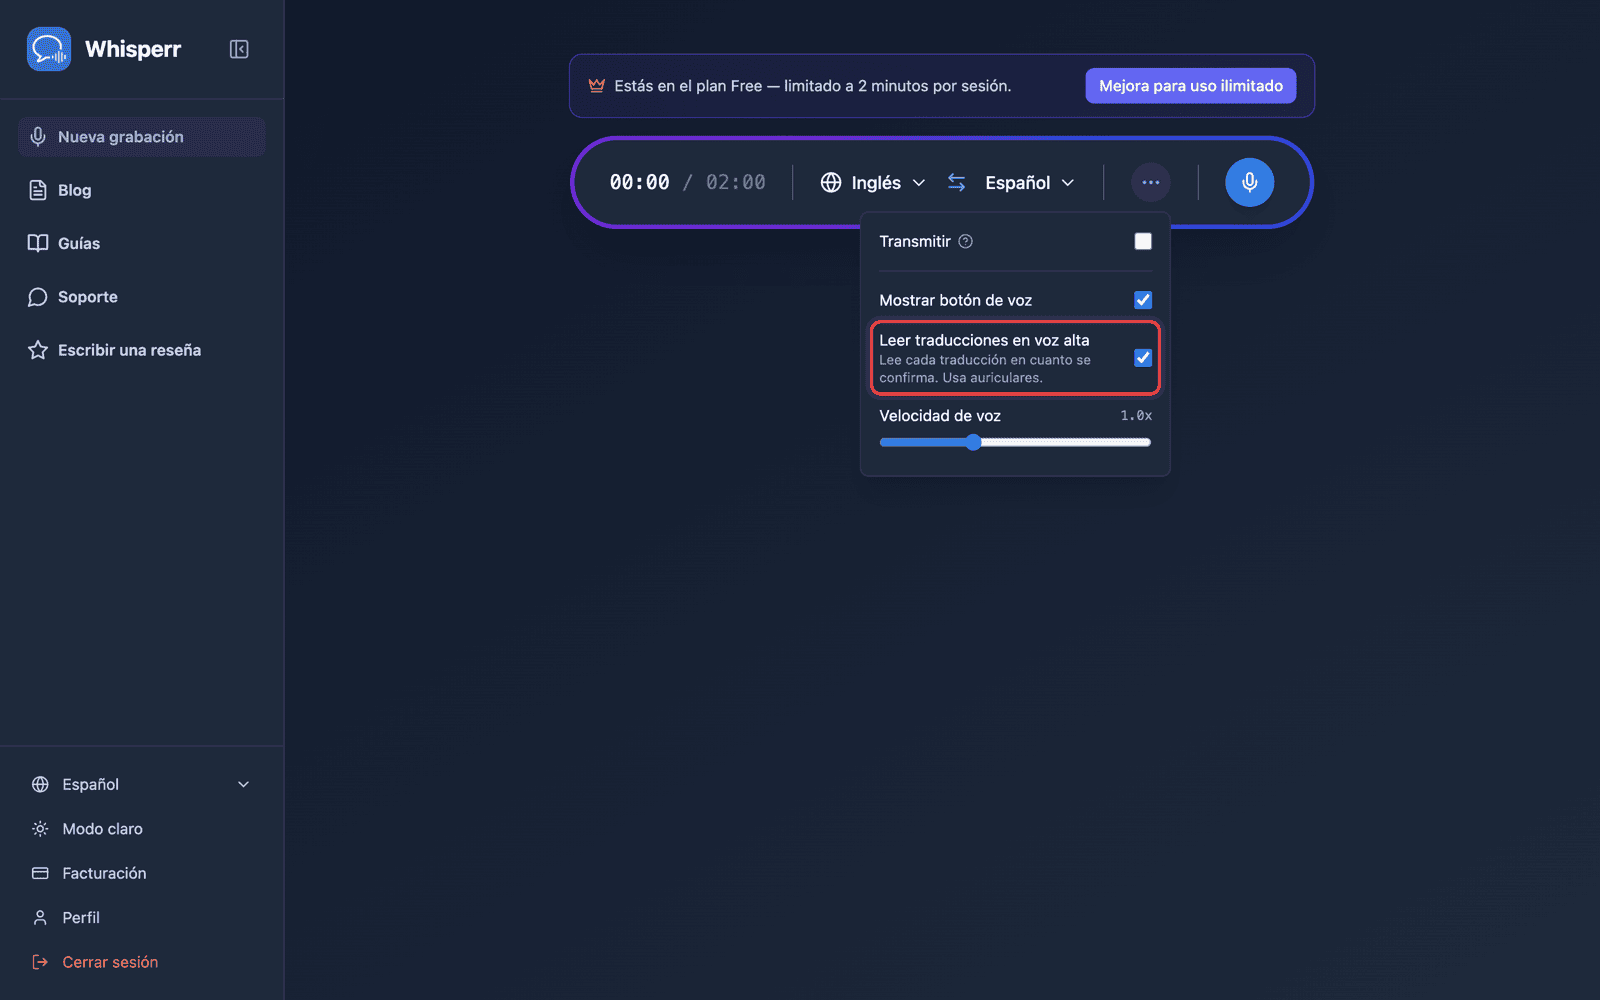
Task: Click the Free plan limitation message text
Action: (x=813, y=86)
